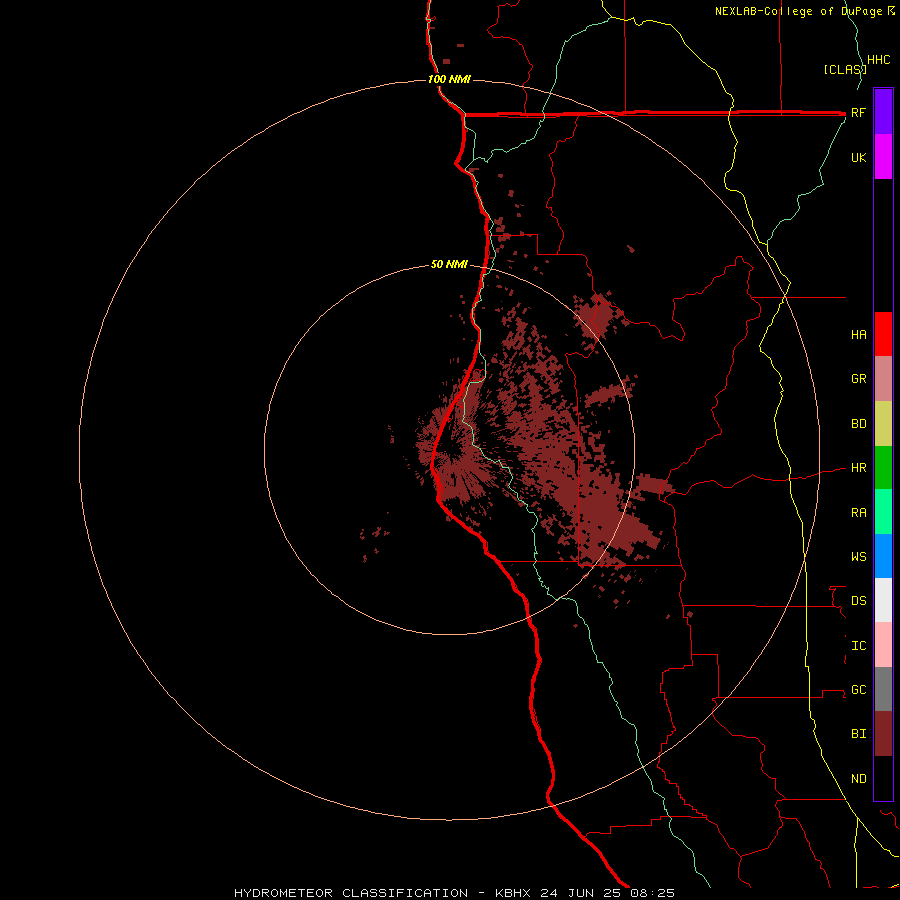Click the ND legend label
900x900 pixels.
[x=858, y=779]
